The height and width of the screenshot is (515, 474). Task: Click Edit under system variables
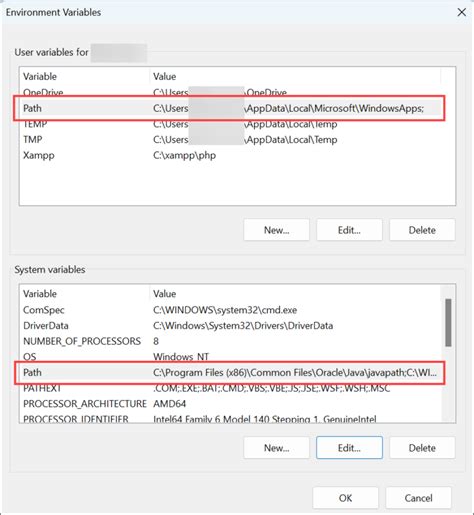point(349,448)
